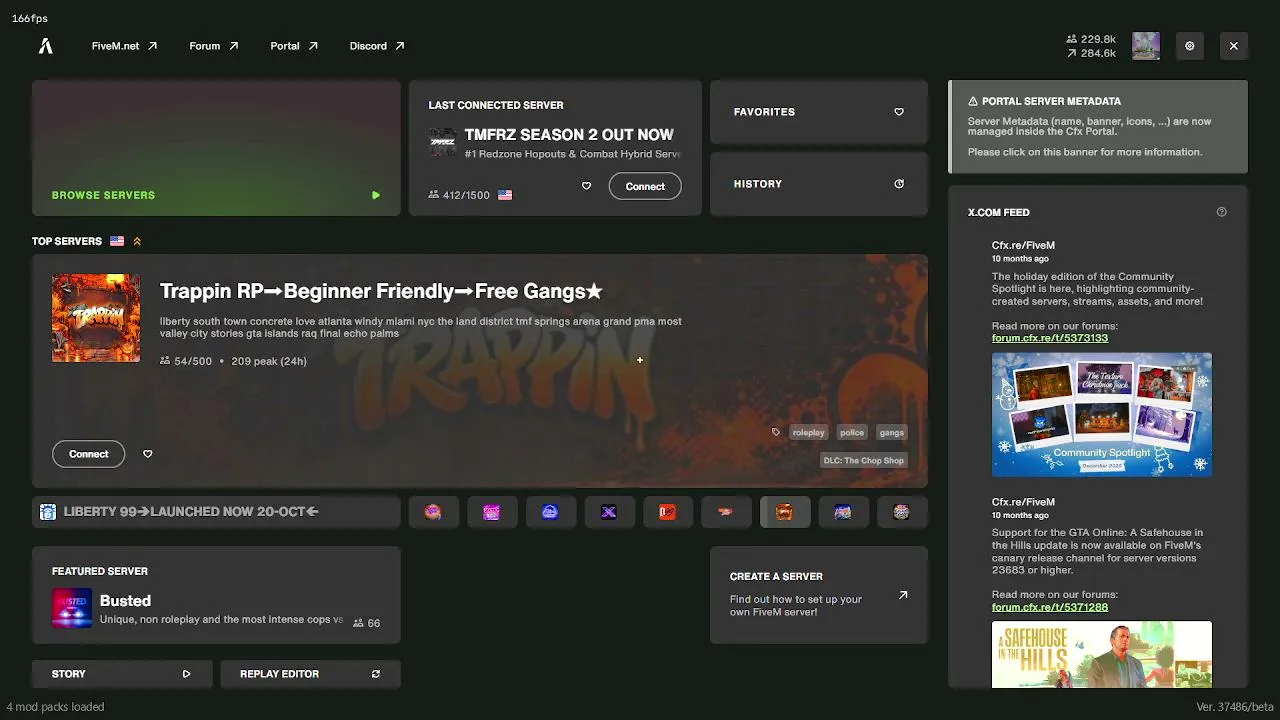The height and width of the screenshot is (720, 1280).
Task: Click the police tag
Action: point(852,432)
